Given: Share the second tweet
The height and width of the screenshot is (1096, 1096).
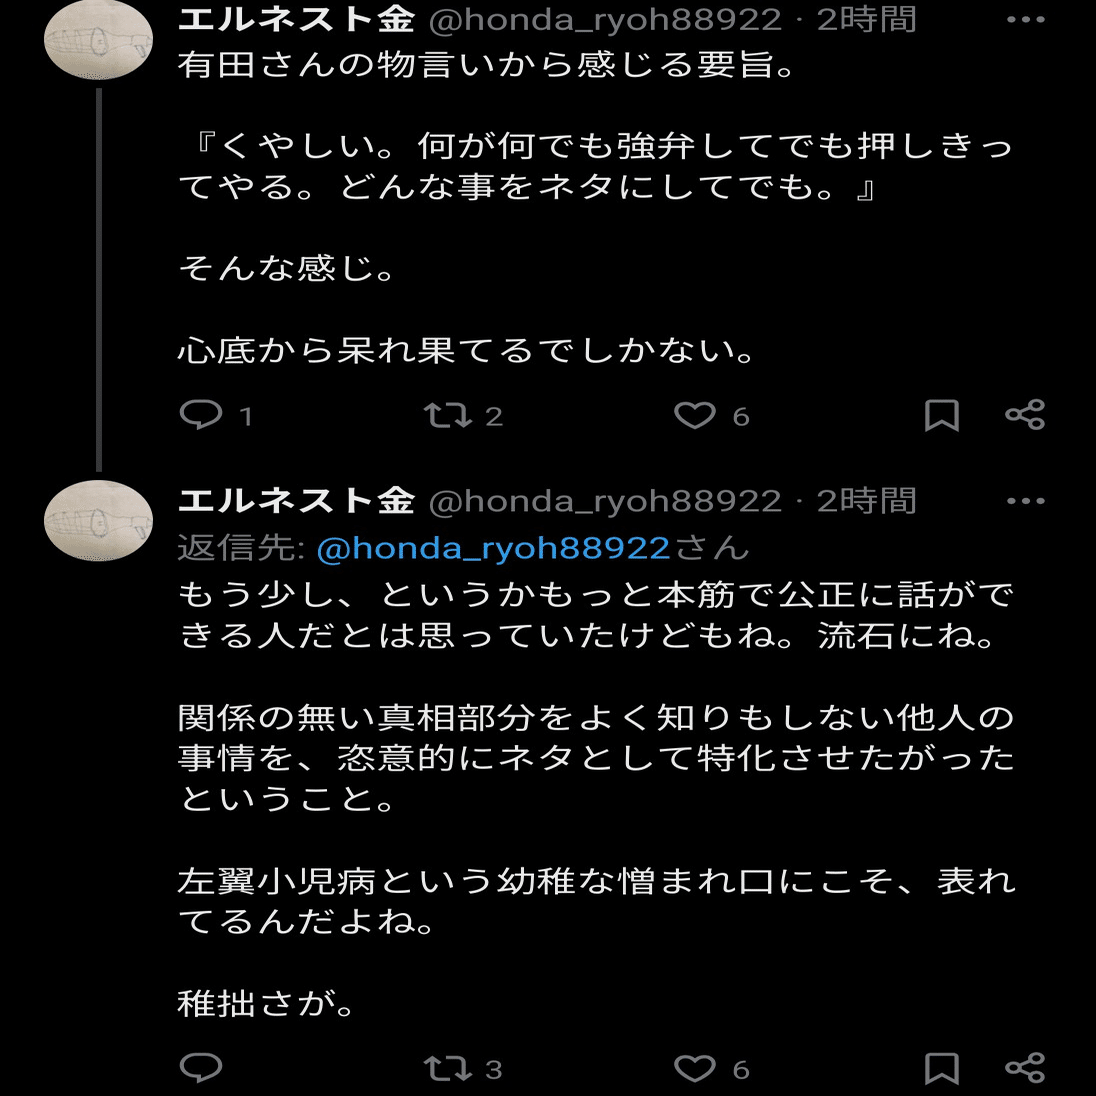Looking at the screenshot, I should coord(1025,1069).
